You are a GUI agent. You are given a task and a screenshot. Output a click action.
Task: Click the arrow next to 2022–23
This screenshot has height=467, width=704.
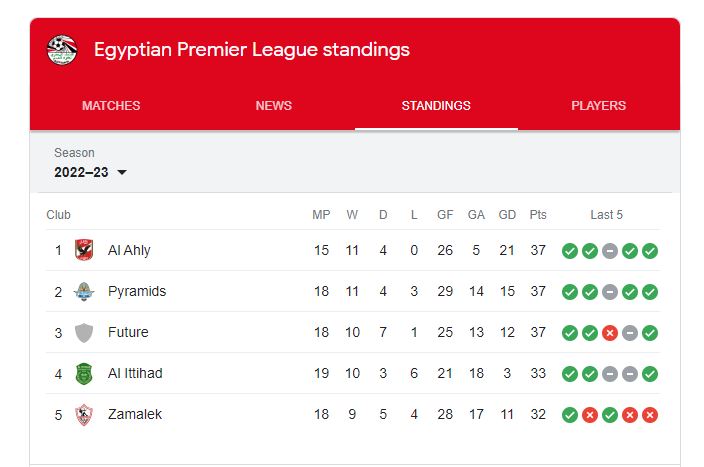click(x=122, y=172)
